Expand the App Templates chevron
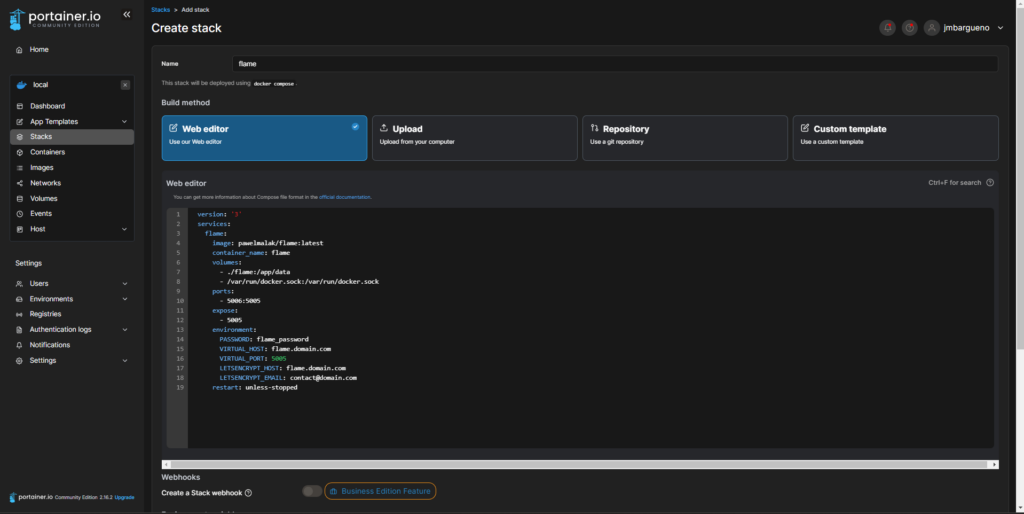 (x=124, y=121)
